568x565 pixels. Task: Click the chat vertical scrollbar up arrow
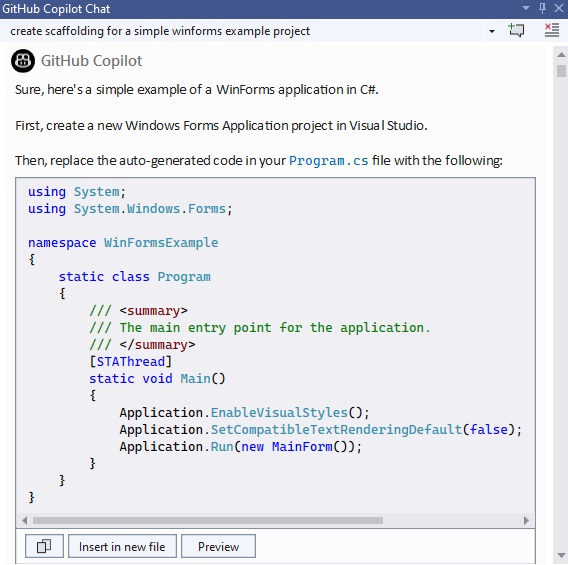(x=561, y=55)
